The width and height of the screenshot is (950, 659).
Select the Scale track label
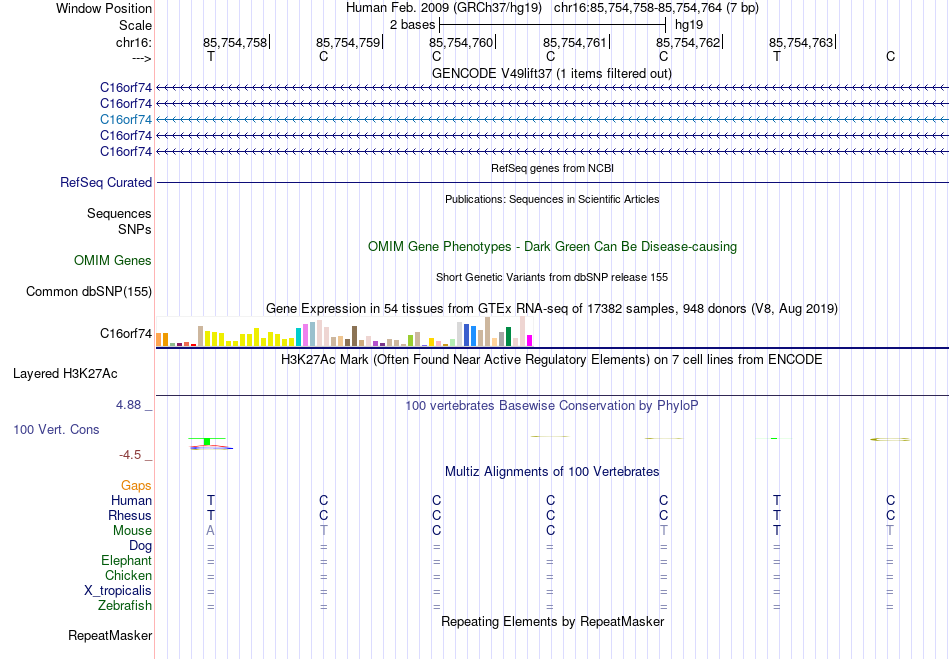tap(135, 25)
